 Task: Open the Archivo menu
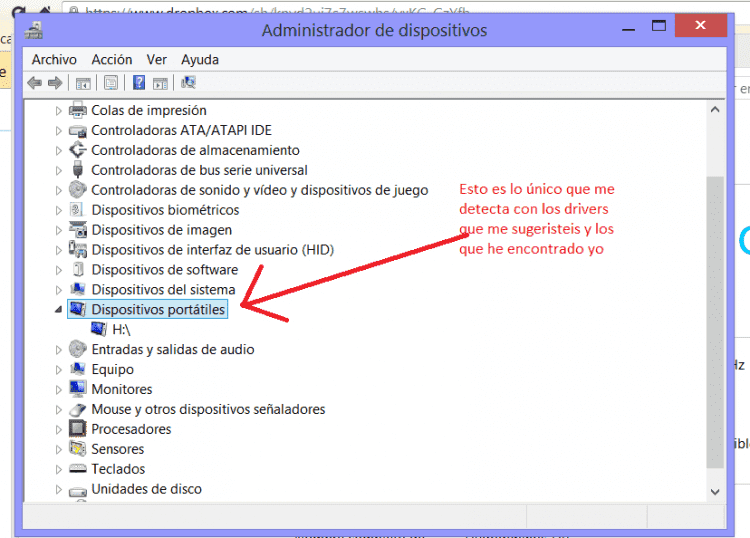pos(54,60)
